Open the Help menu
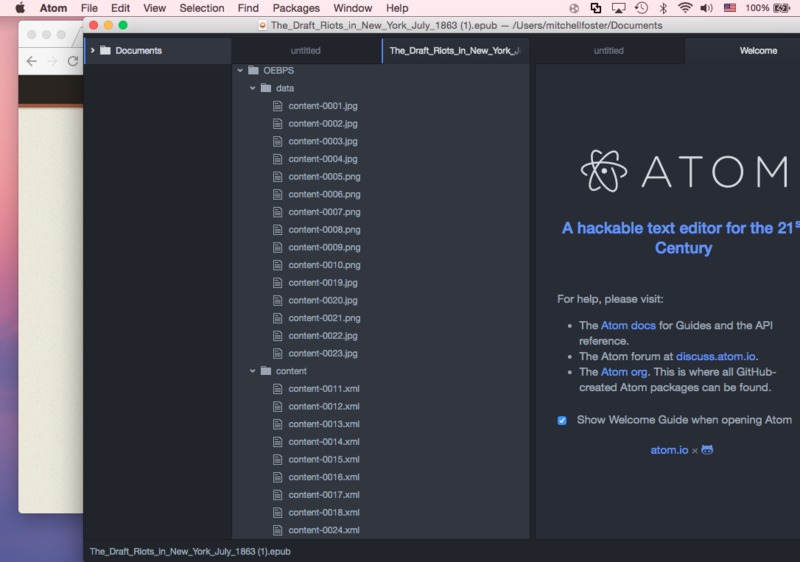This screenshot has height=562, width=800. 397,8
